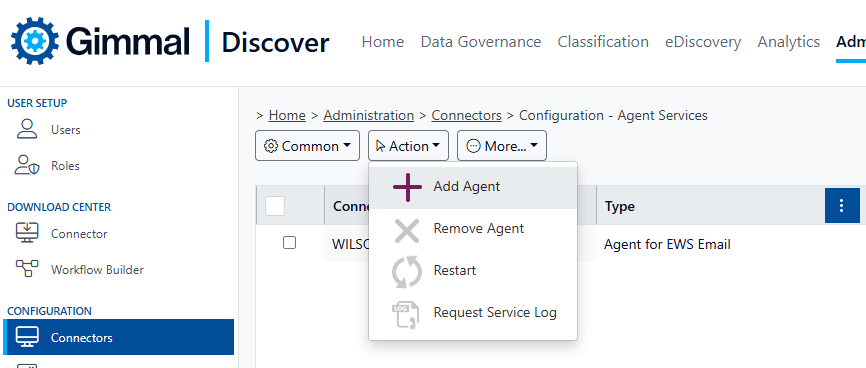Click the Request Service Log file icon
Viewport: 866px width, 368px height.
(x=406, y=314)
